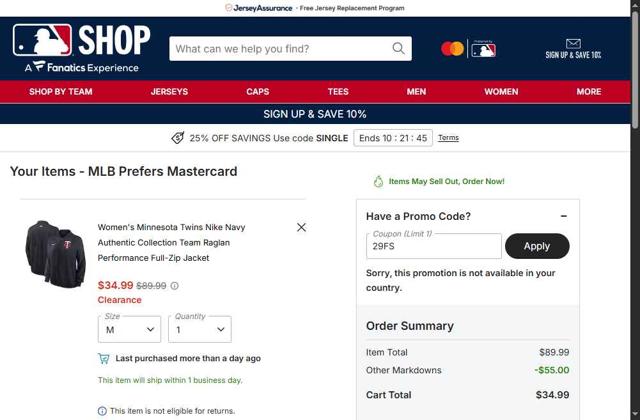This screenshot has height=420, width=640.
Task: Remove the Twins jacket with X icon
Action: pyautogui.click(x=301, y=227)
